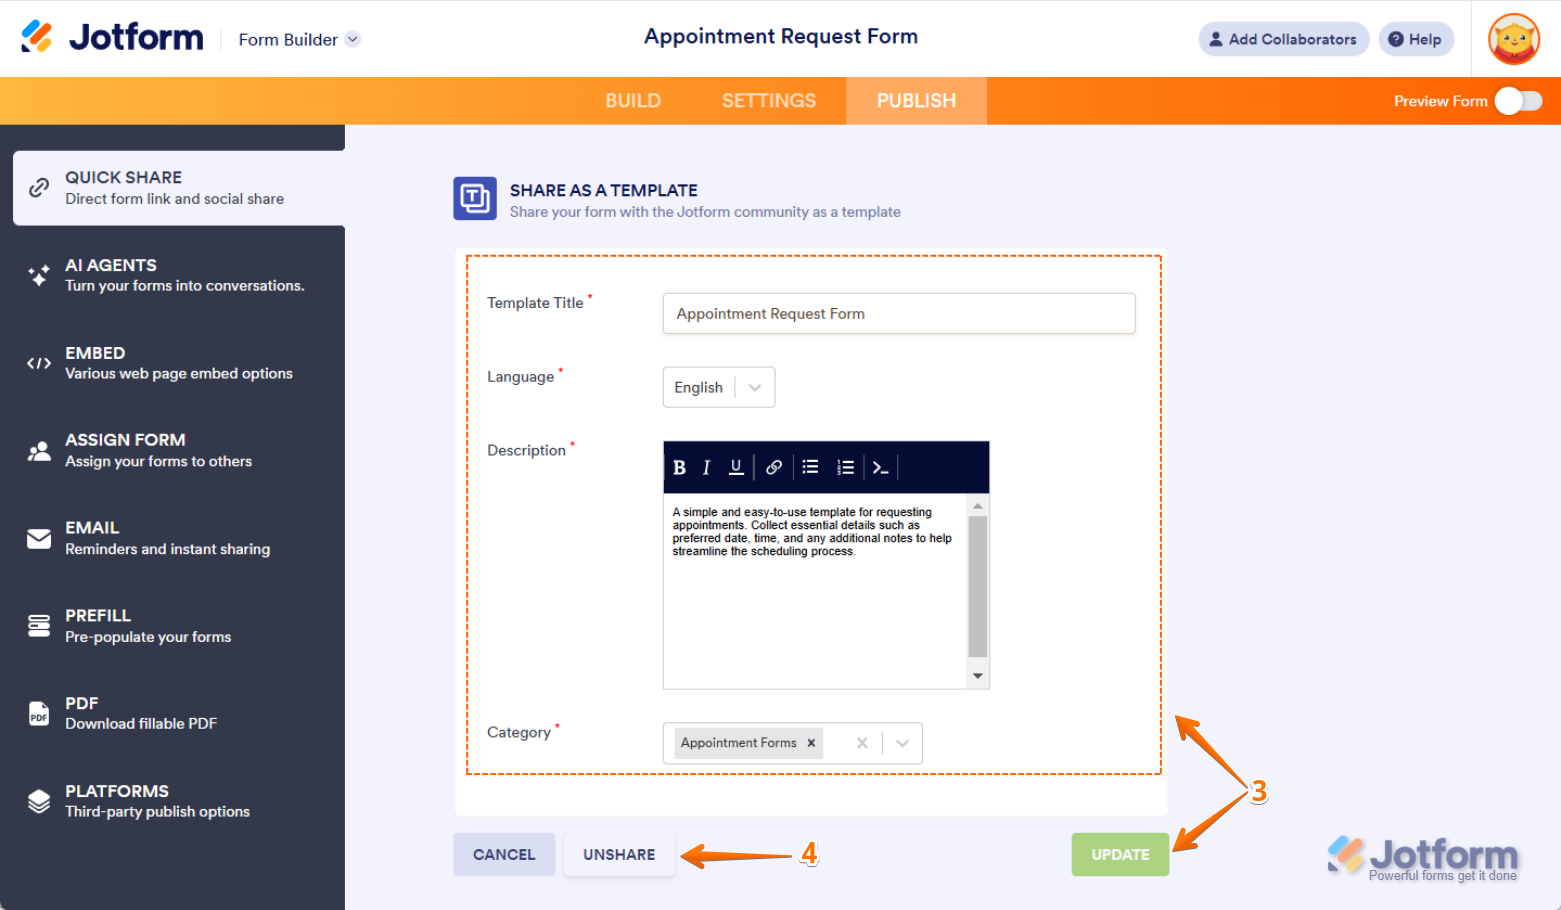Click the Add Collaborators button
The height and width of the screenshot is (910, 1561).
pos(1283,39)
